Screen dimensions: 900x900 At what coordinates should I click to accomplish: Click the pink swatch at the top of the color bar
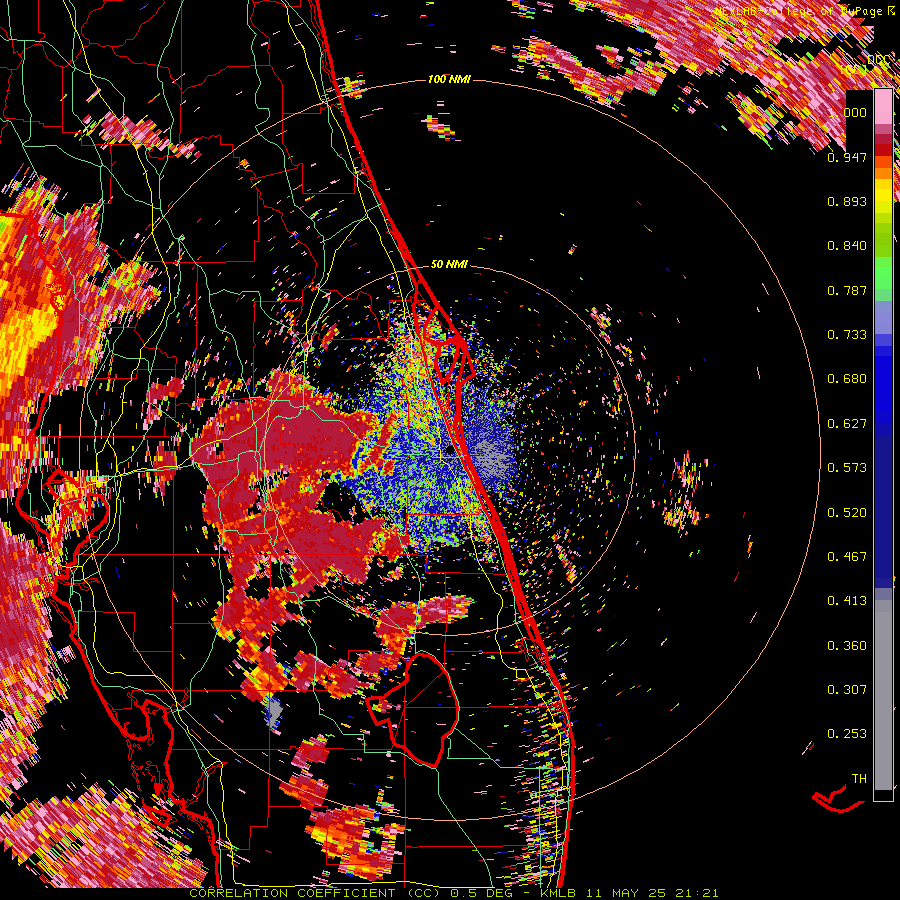883,106
